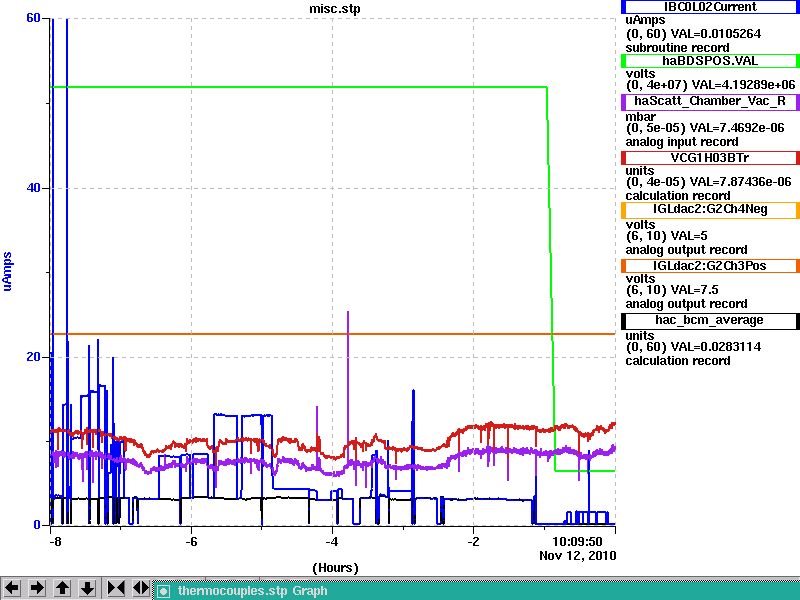Click the 'analog input record' legend text
Viewport: 800px width, 600px height.
tap(682, 142)
